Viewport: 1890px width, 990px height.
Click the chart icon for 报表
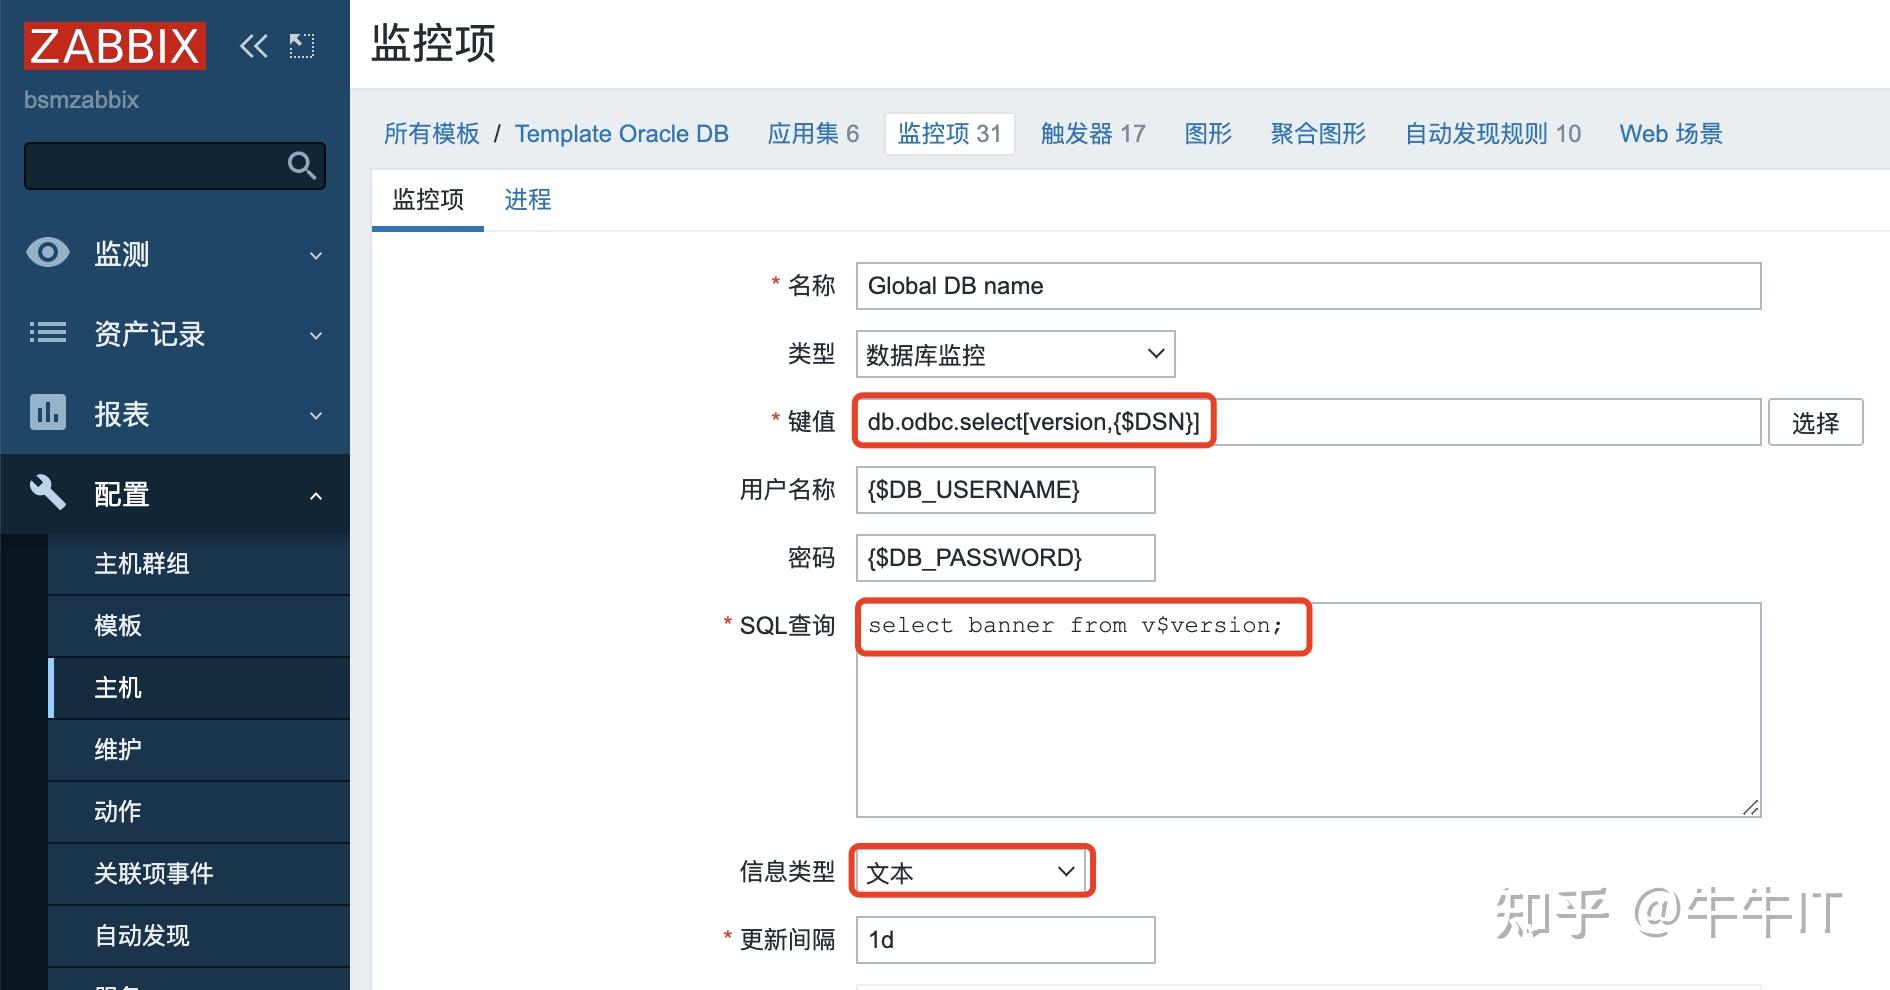point(48,413)
